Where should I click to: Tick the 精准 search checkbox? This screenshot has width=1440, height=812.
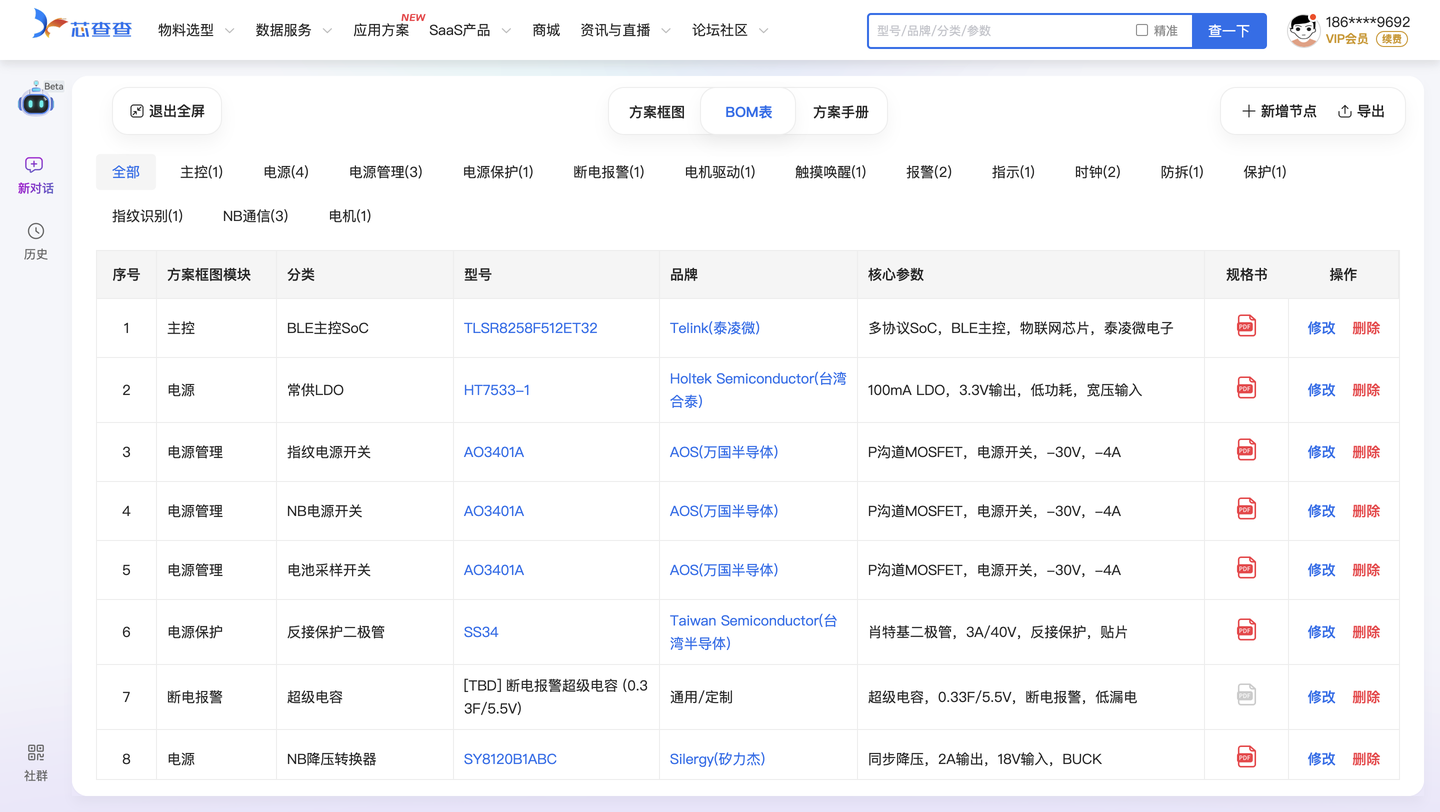[x=1142, y=30]
